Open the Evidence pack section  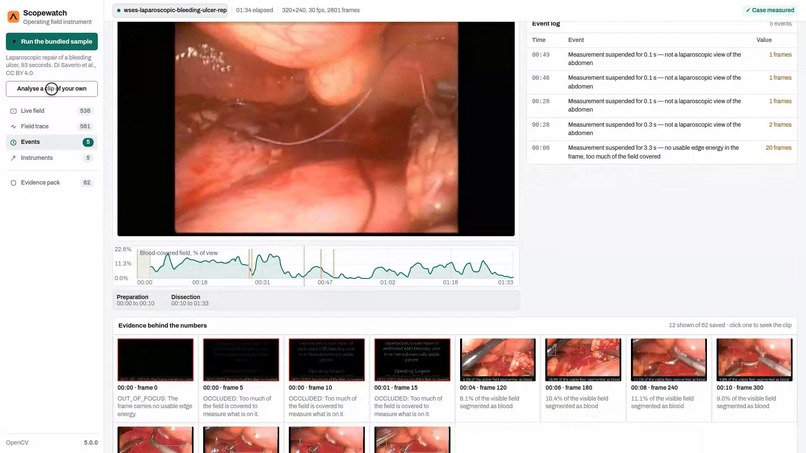pos(51,183)
